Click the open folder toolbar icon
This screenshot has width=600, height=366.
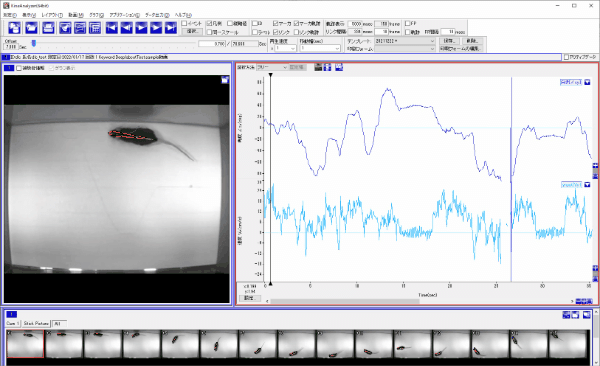click(x=31, y=28)
